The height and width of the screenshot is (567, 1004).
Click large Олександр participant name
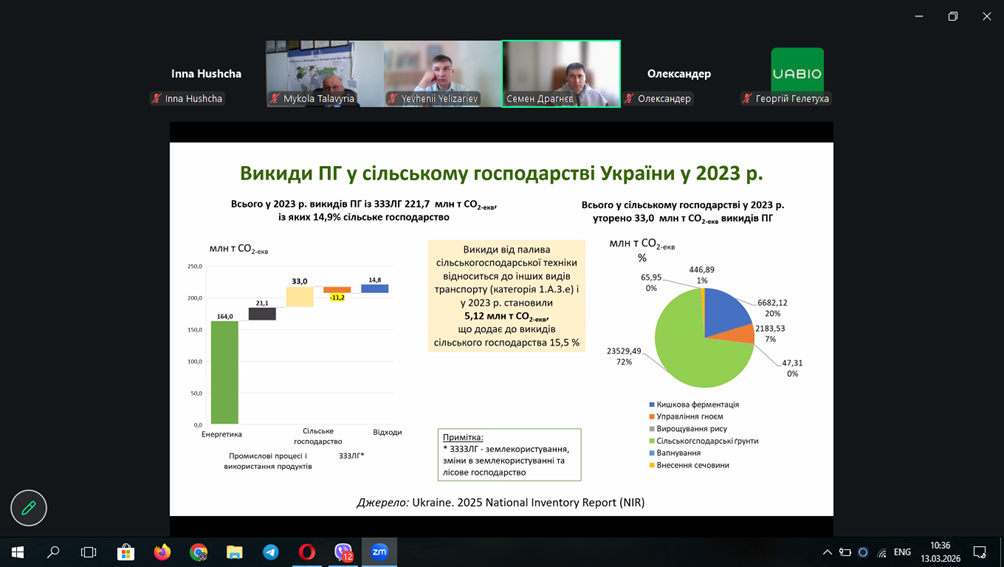coord(679,74)
